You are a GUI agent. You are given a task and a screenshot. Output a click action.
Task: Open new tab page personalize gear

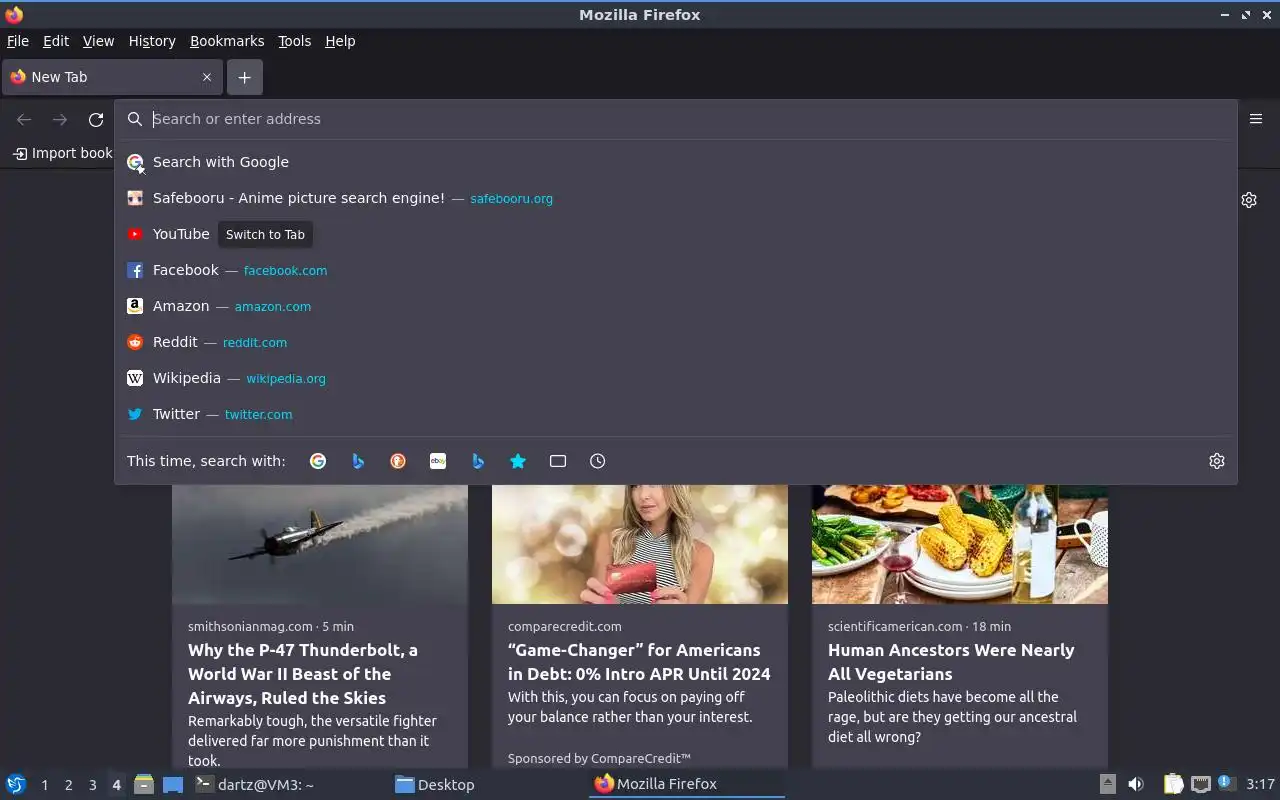[x=1249, y=200]
